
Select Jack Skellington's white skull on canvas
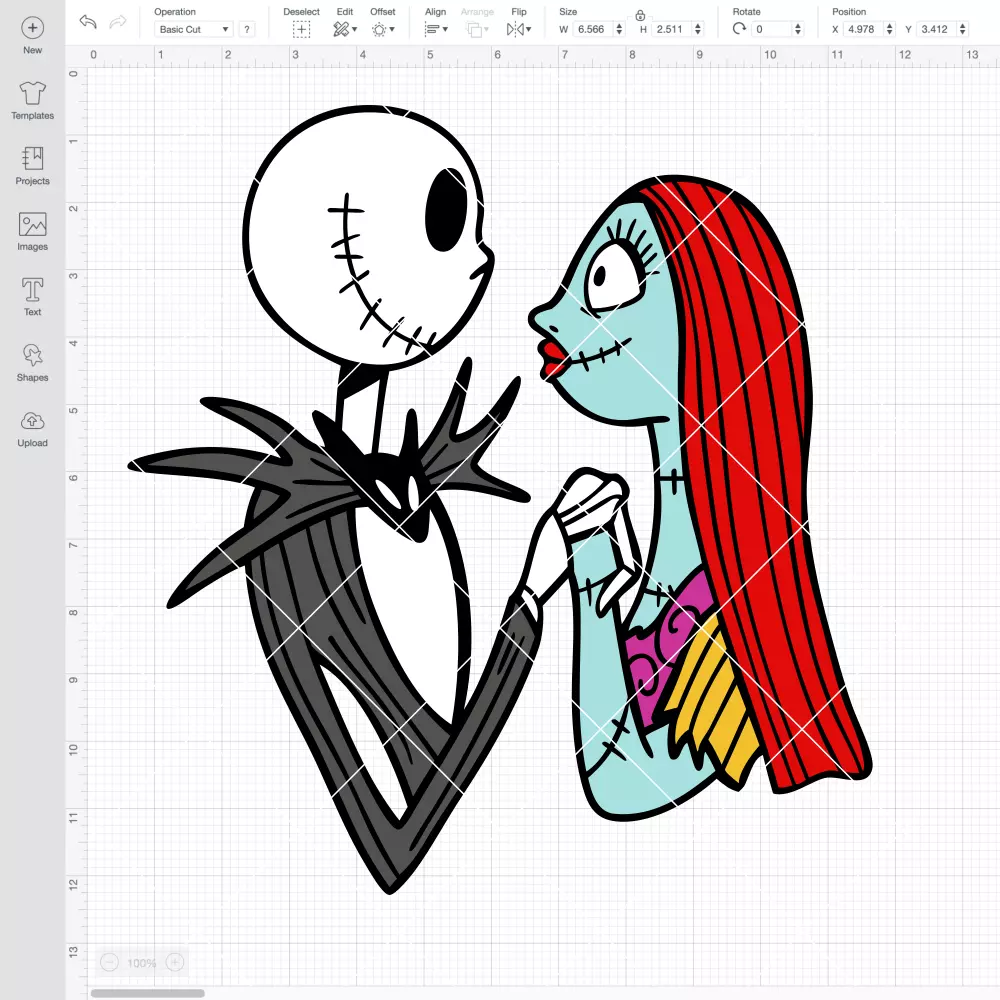tap(370, 236)
